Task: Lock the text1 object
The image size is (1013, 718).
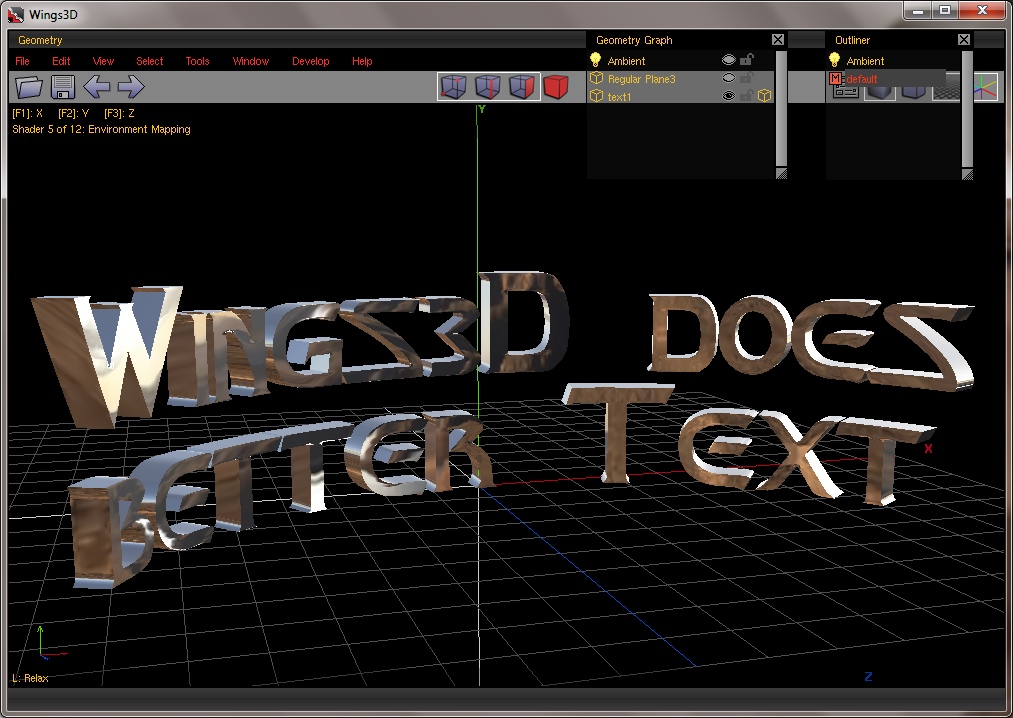Action: (x=747, y=96)
